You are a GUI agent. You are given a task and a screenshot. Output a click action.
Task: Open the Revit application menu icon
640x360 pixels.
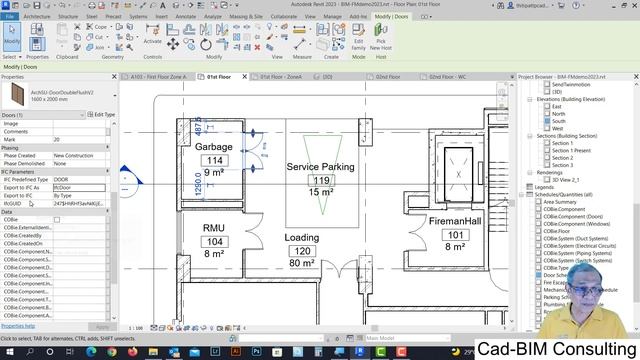click(5, 5)
